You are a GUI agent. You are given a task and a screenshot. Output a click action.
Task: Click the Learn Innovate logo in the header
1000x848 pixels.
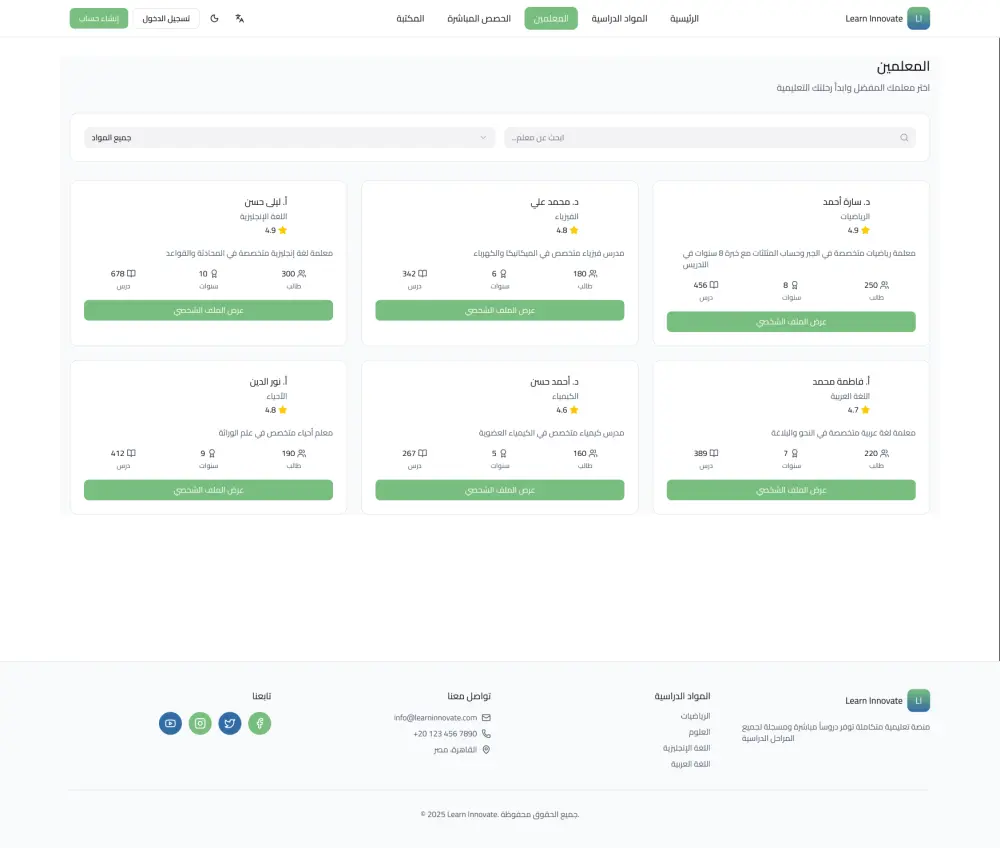pos(887,17)
